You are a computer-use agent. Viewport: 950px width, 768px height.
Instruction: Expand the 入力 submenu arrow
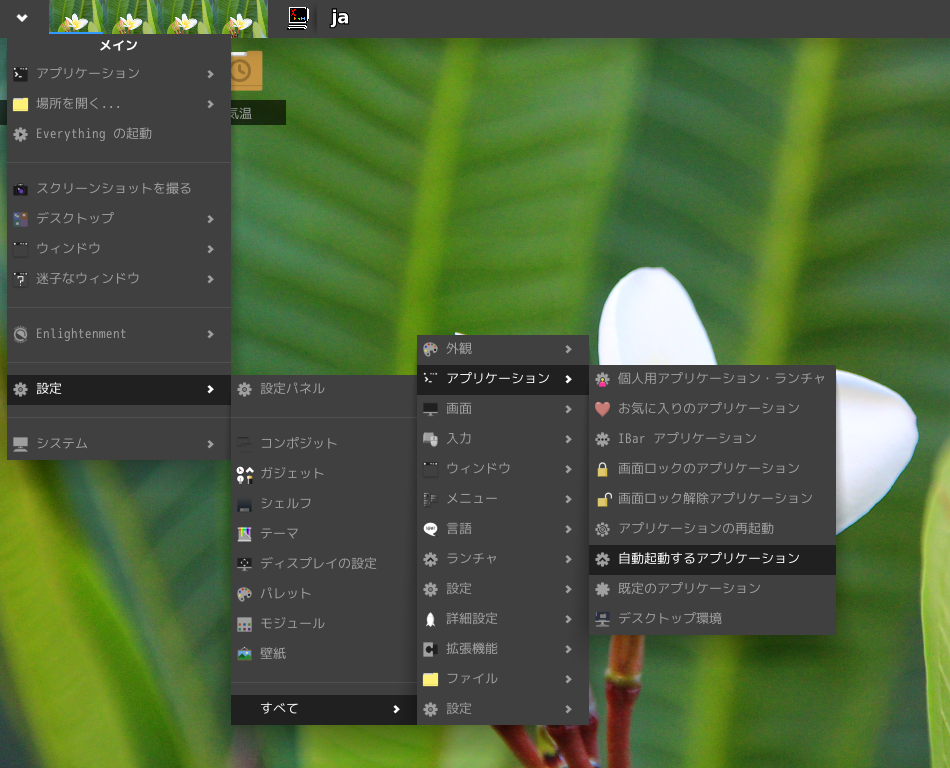(x=568, y=439)
